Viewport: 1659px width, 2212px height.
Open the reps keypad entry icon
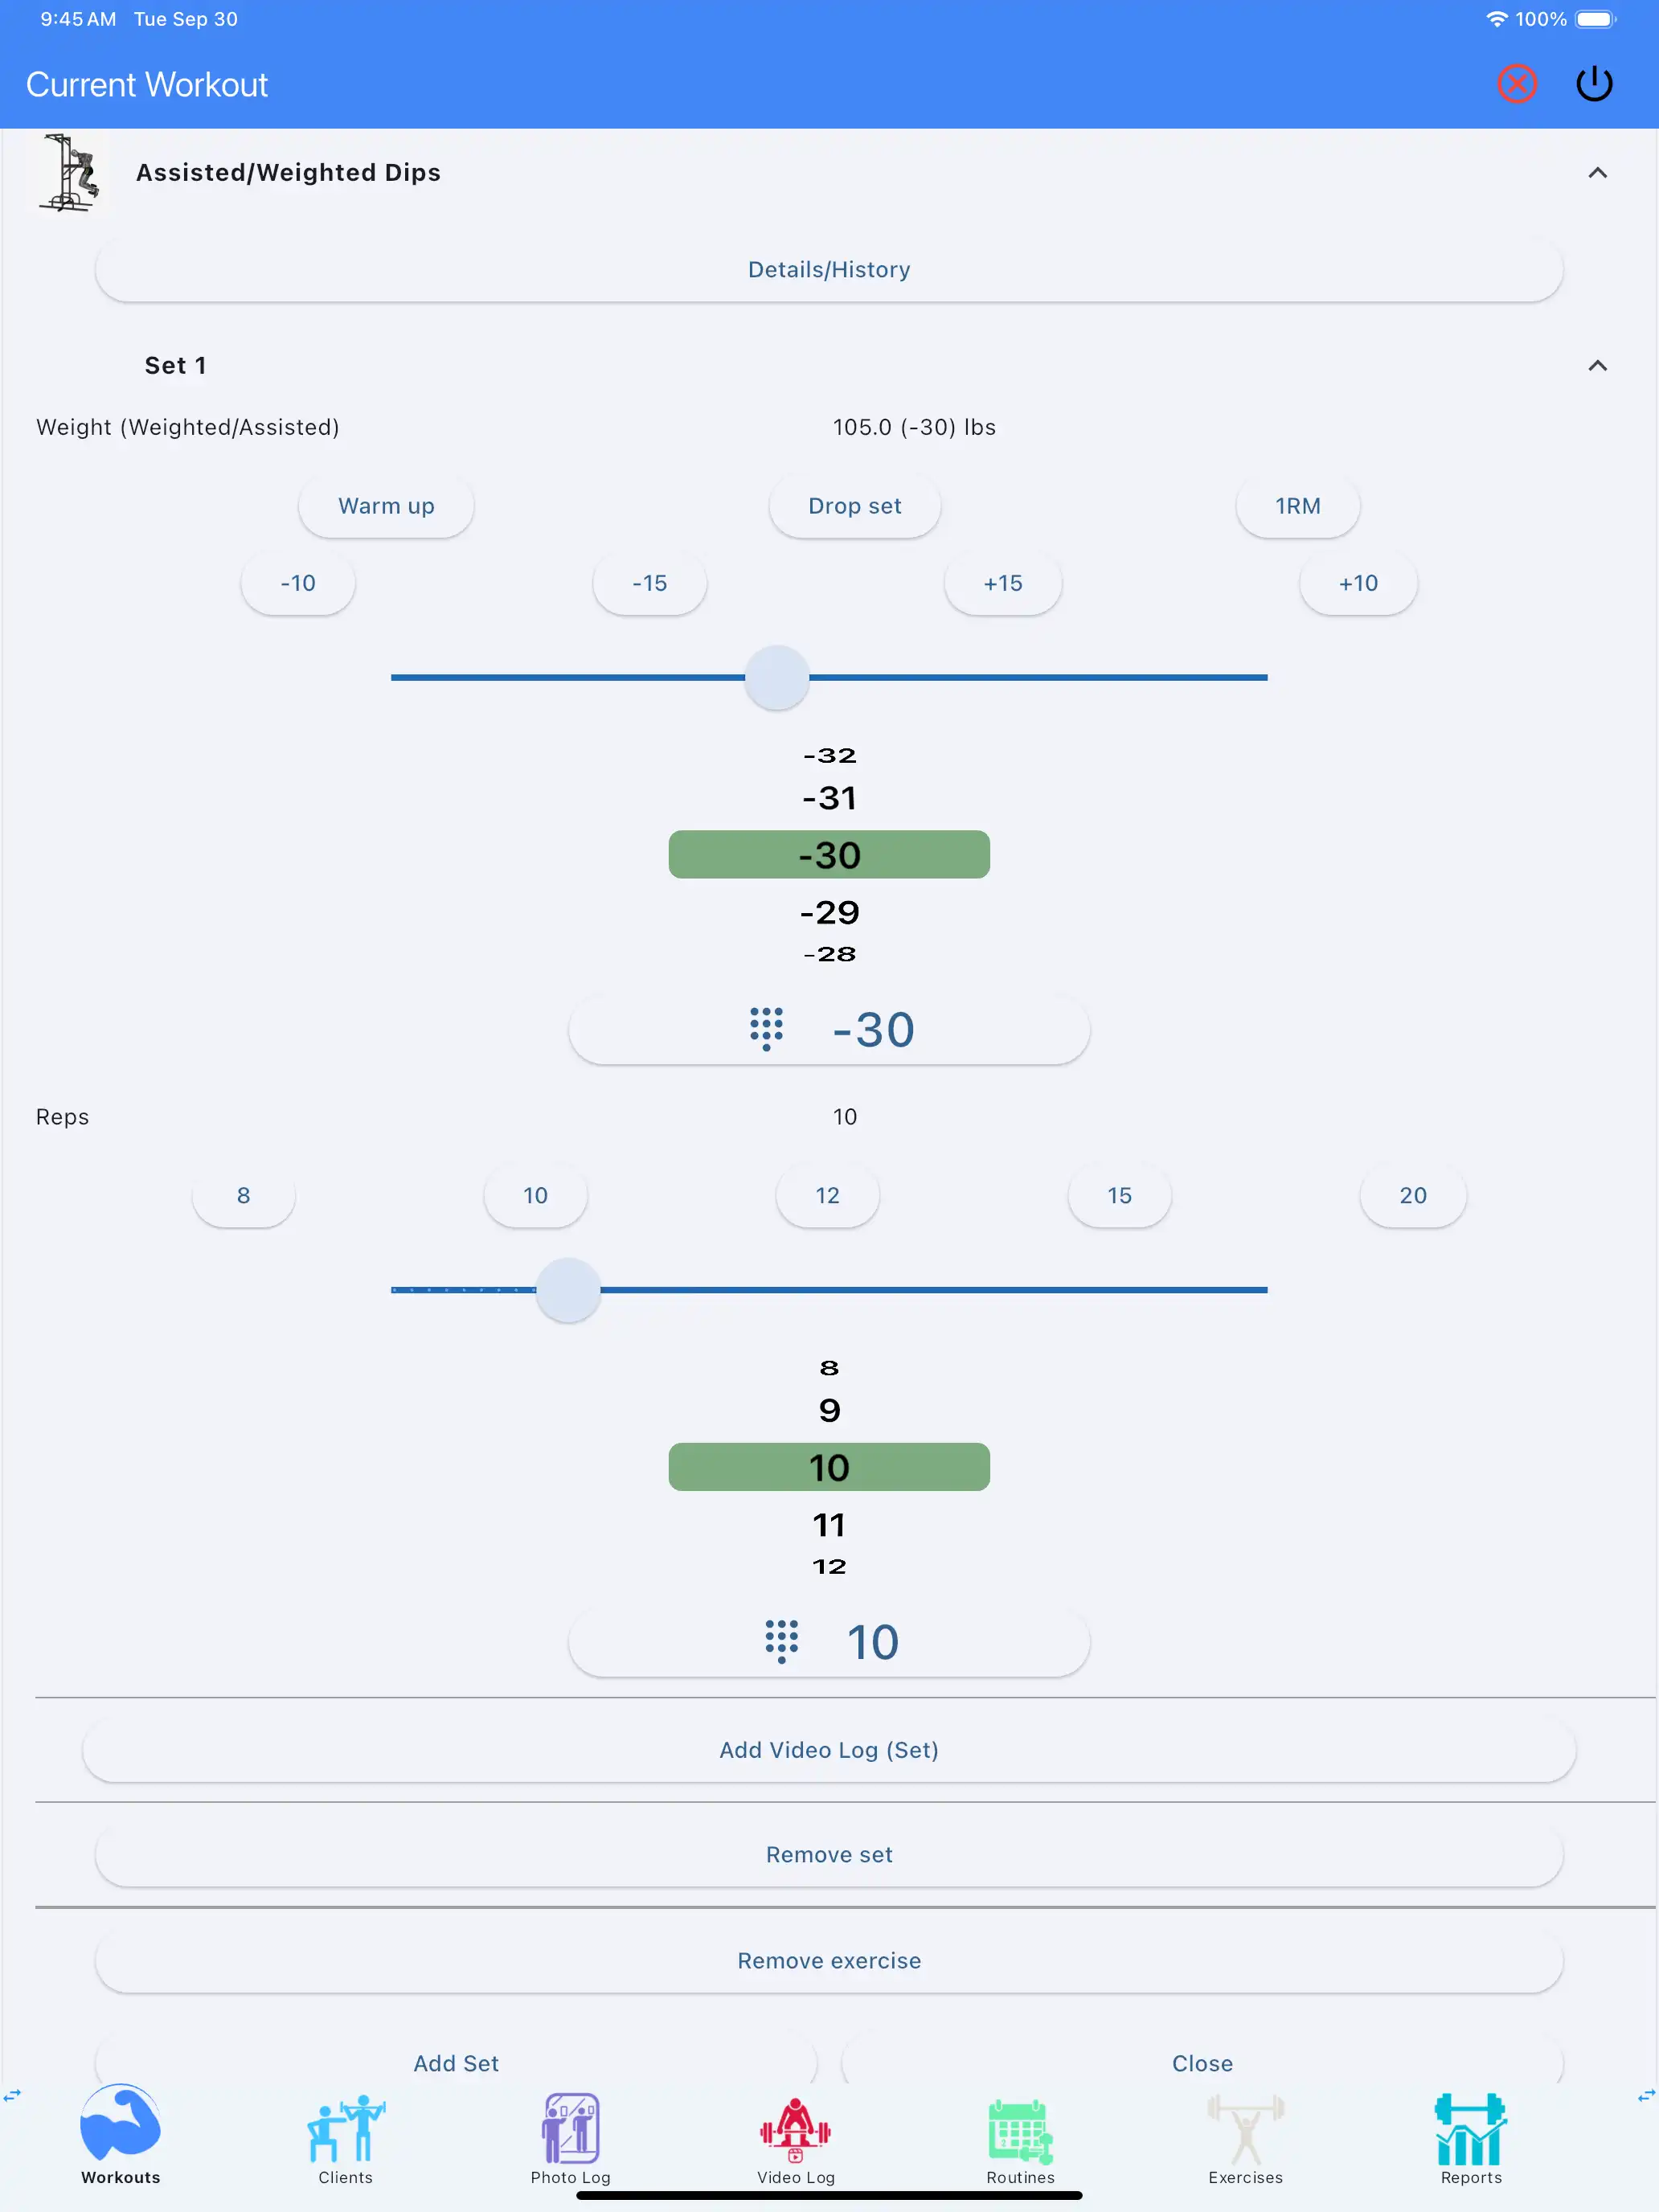tap(781, 1641)
